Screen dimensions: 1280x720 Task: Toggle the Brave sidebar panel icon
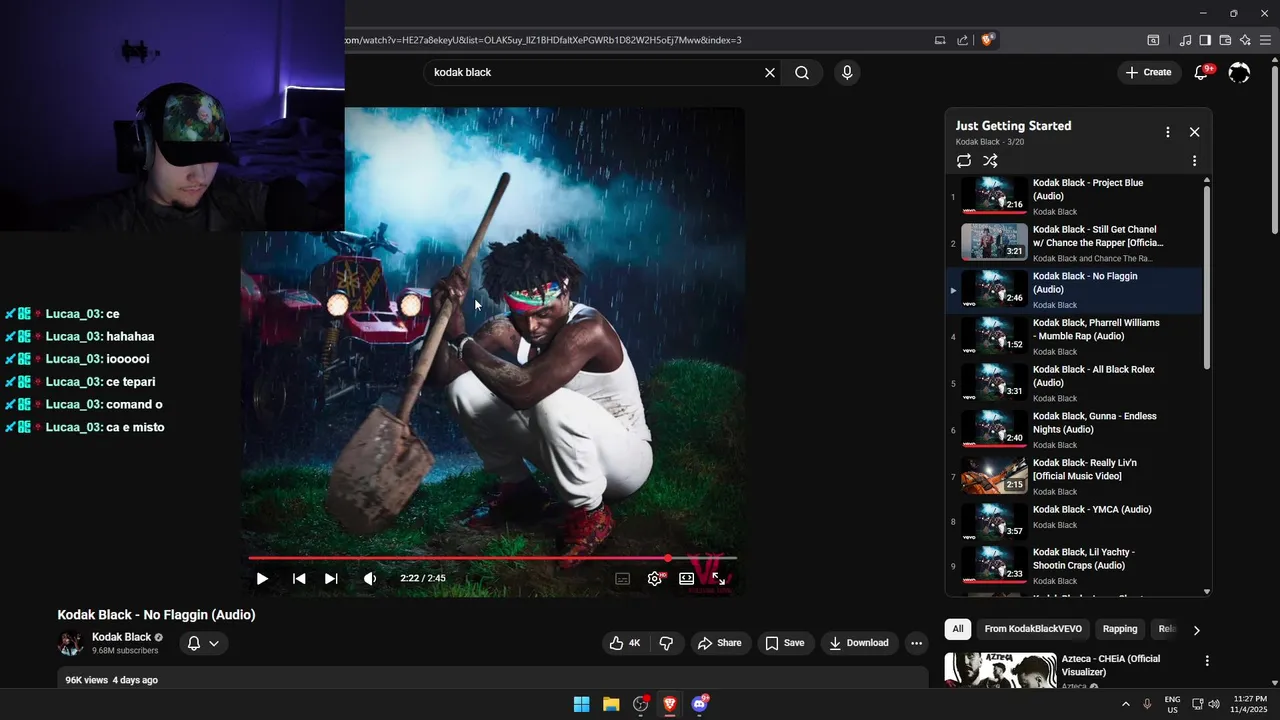[x=1205, y=40]
